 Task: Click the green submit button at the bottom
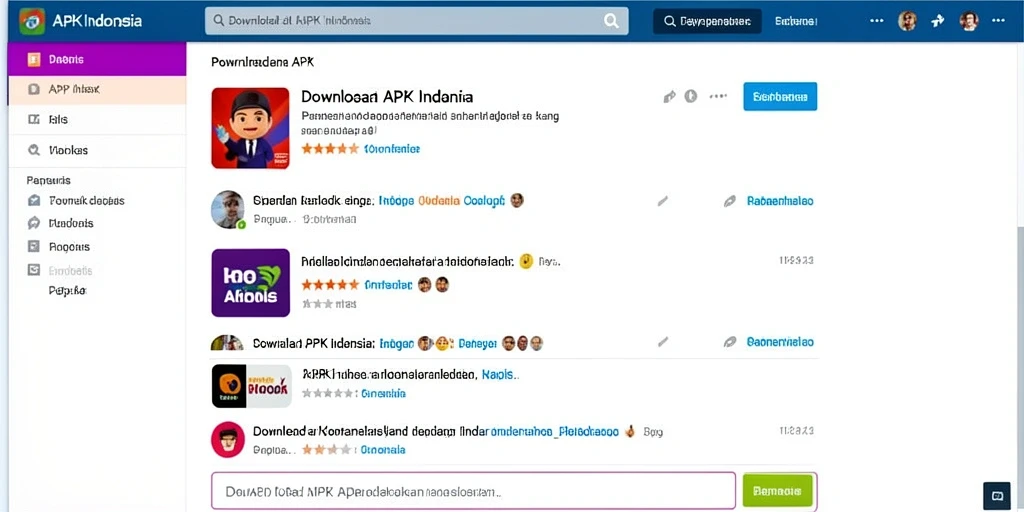tap(777, 490)
